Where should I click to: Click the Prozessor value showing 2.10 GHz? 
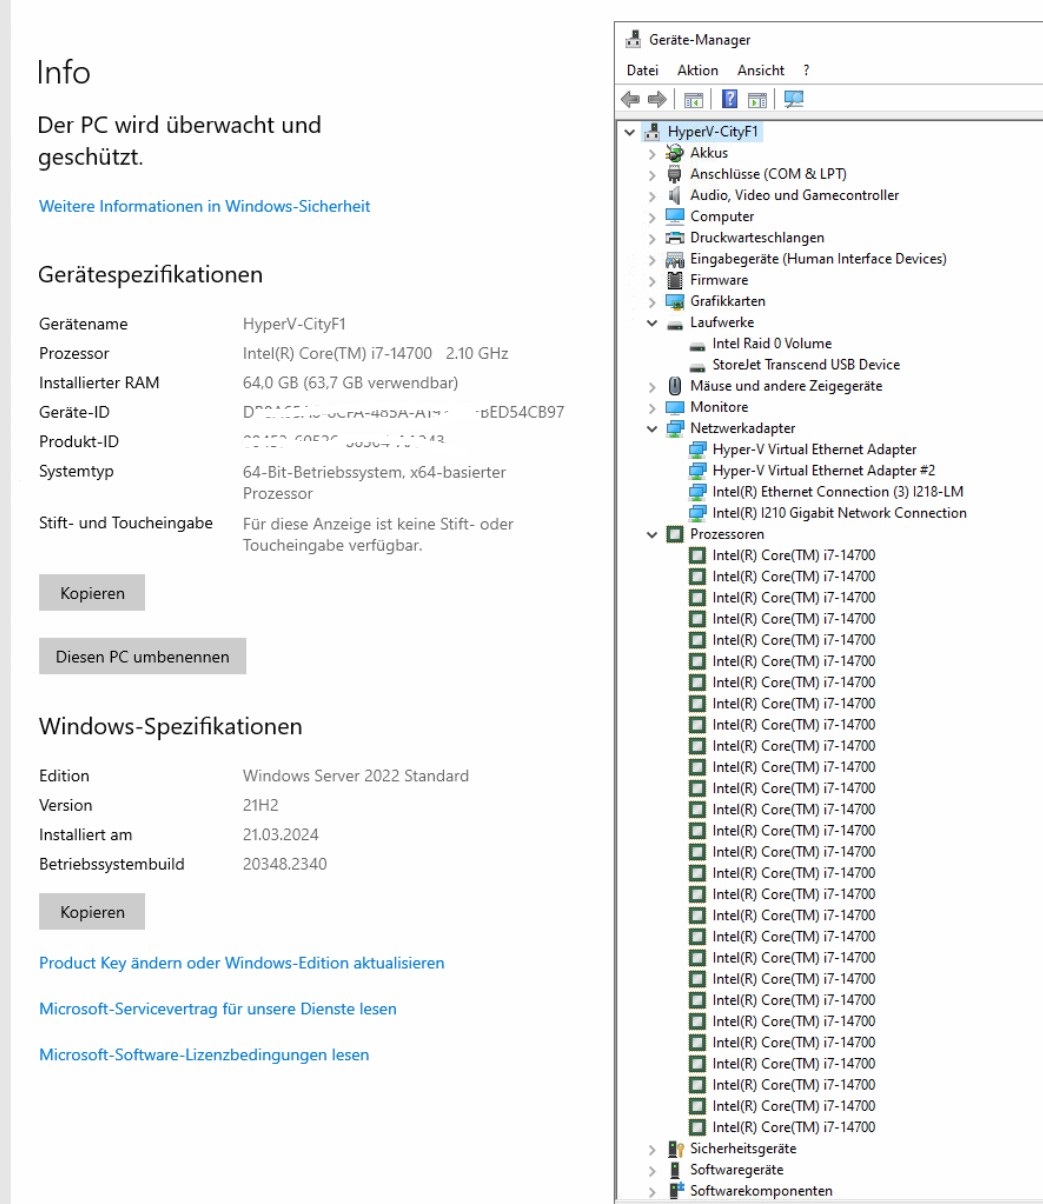(x=376, y=353)
